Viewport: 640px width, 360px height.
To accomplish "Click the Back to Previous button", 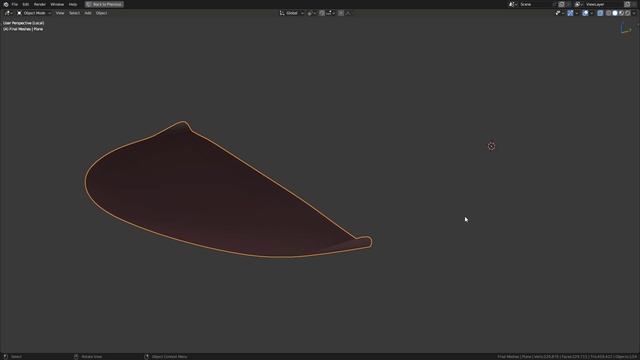I will [104, 4].
